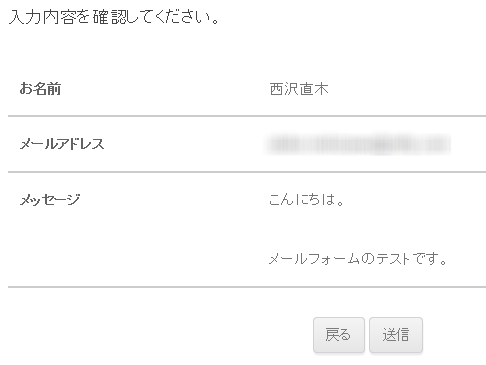The image size is (486, 365).
Task: Click the surname 西沢 in name value
Action: (284, 89)
